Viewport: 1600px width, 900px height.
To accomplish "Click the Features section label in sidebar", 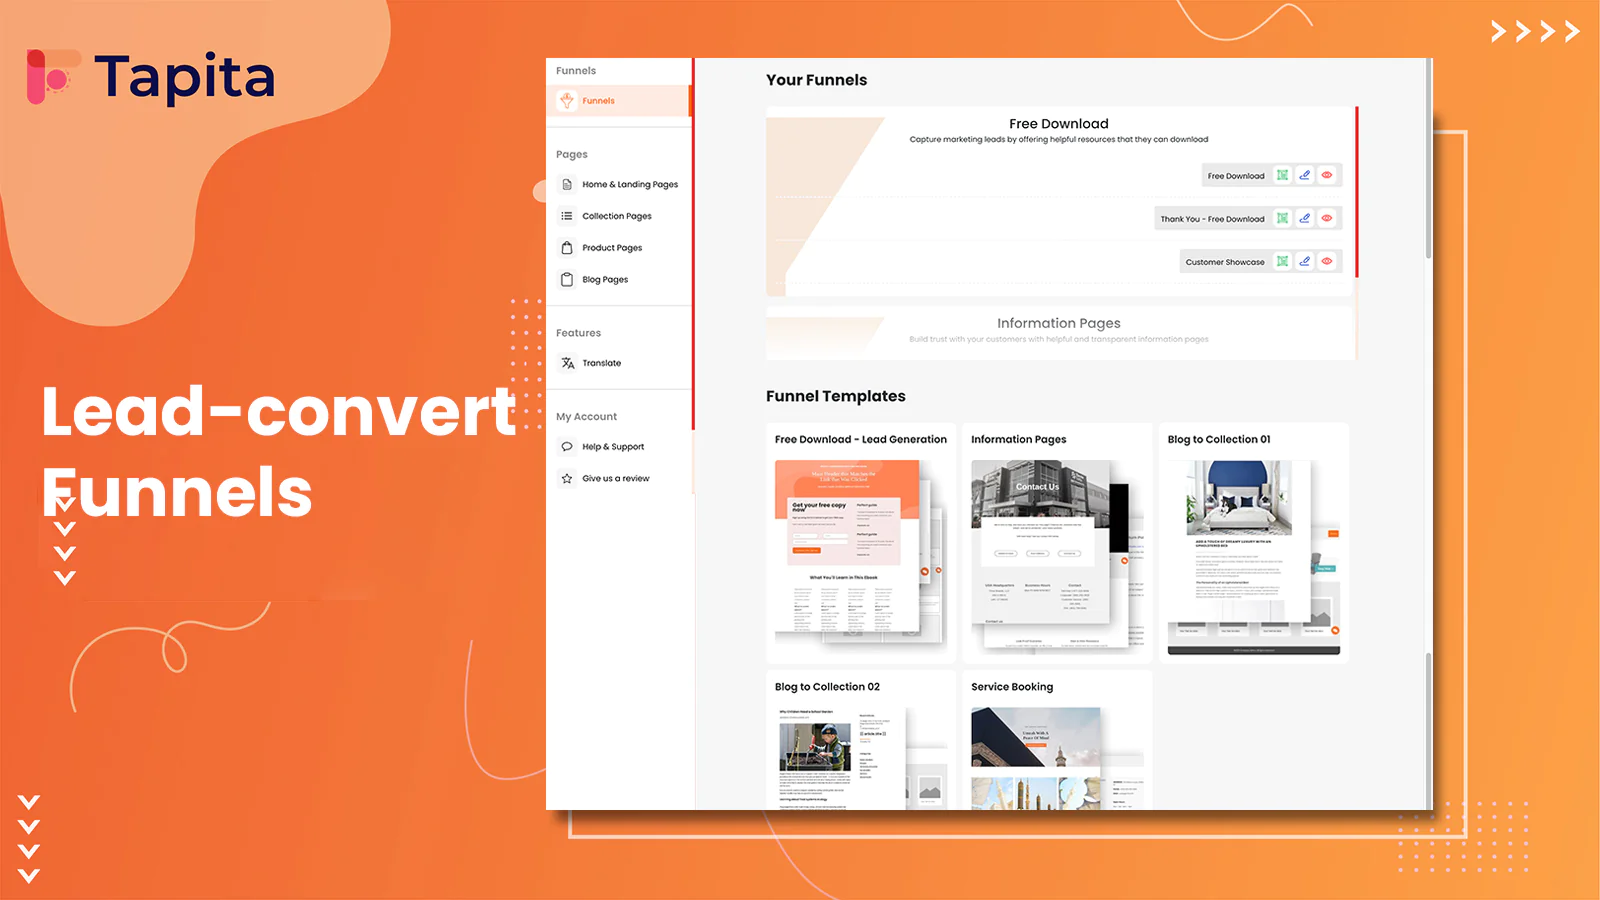I will tap(578, 333).
